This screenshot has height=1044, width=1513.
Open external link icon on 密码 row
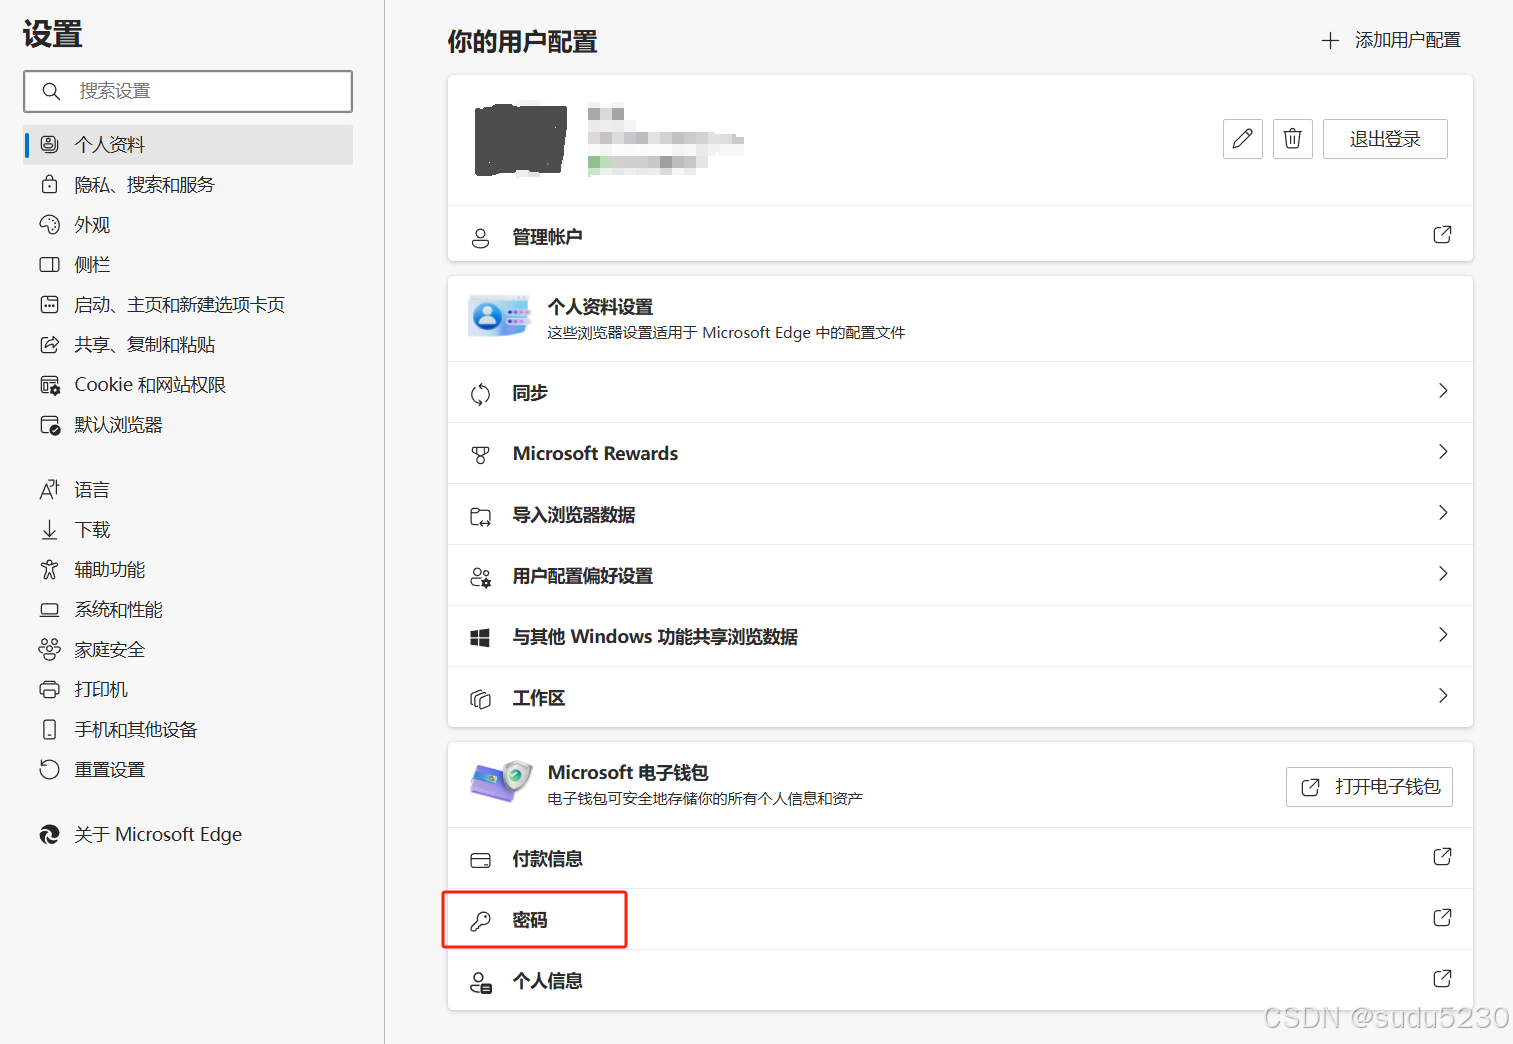tap(1442, 918)
